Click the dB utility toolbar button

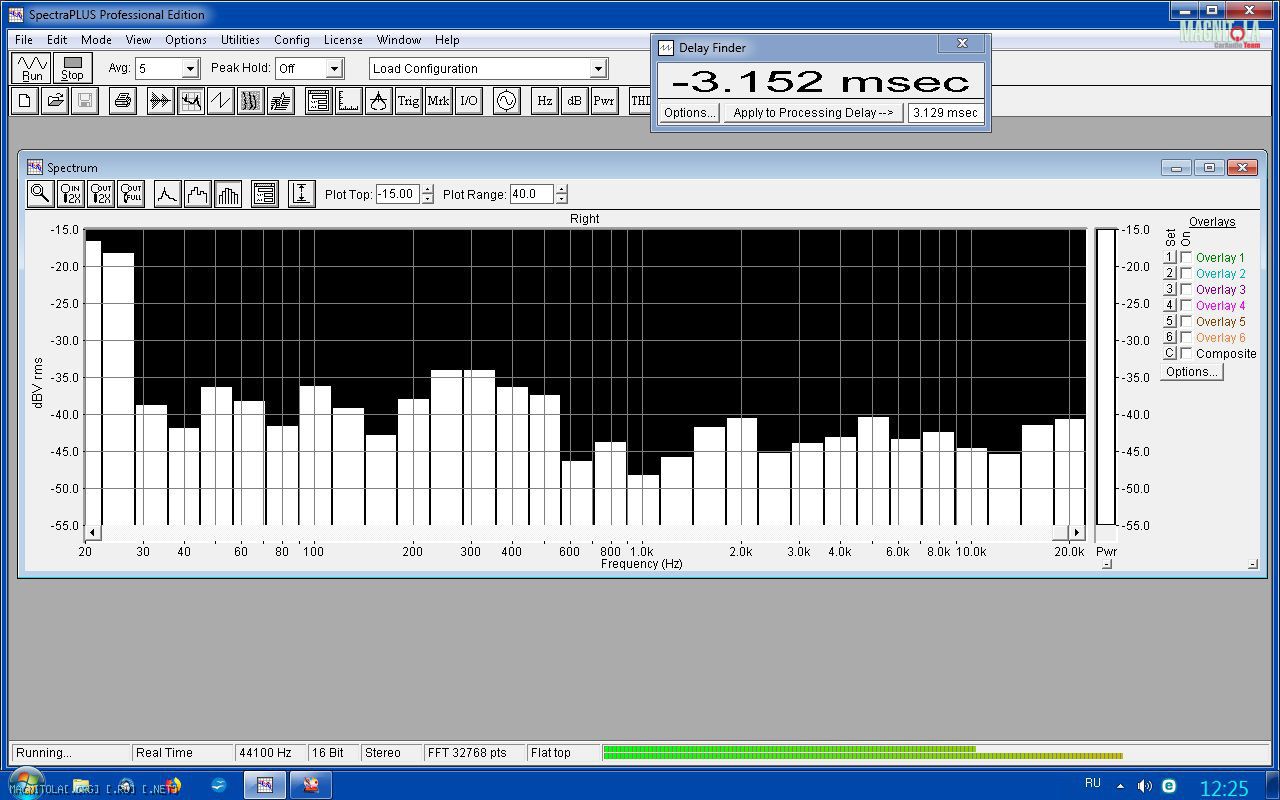click(575, 101)
